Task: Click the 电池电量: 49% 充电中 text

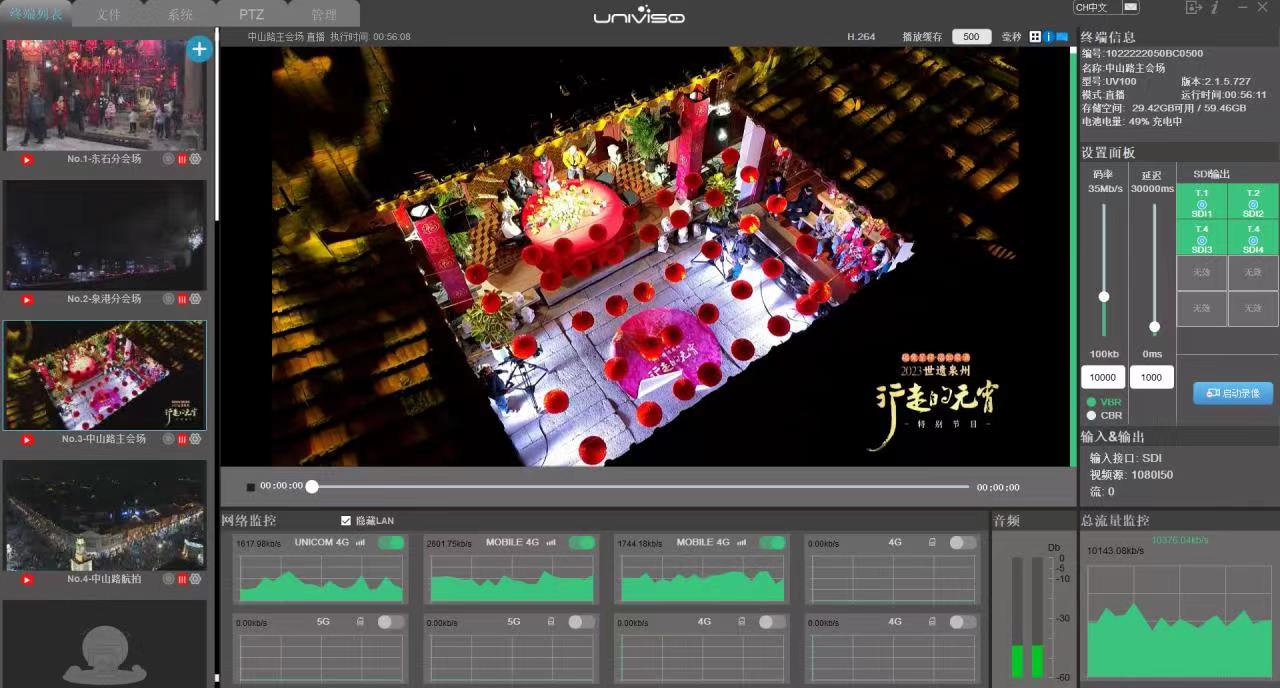Action: [x=1132, y=122]
